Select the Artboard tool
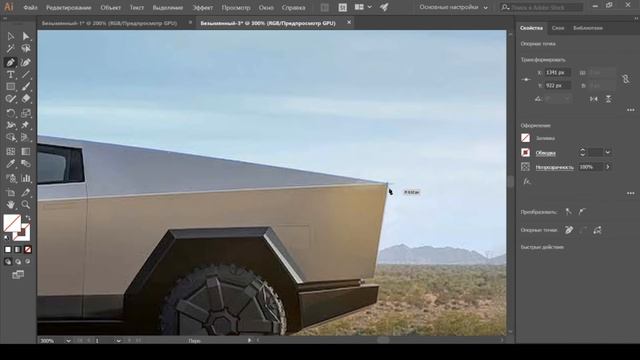The height and width of the screenshot is (360, 640). [11, 192]
